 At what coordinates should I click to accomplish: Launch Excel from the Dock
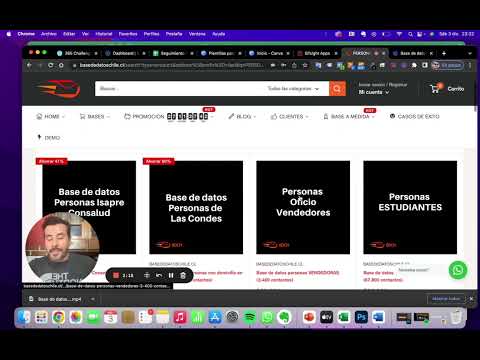344,317
